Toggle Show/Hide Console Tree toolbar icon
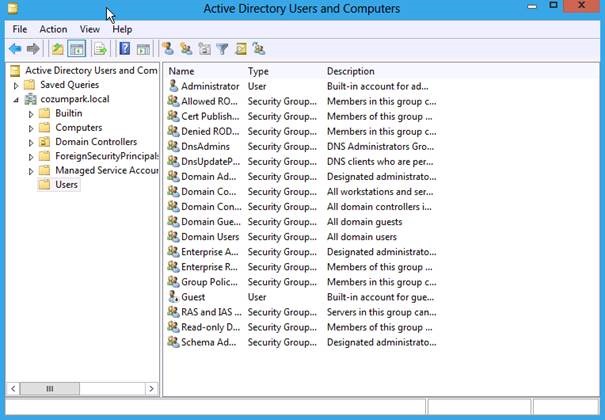This screenshot has height=420, width=605. click(76, 49)
